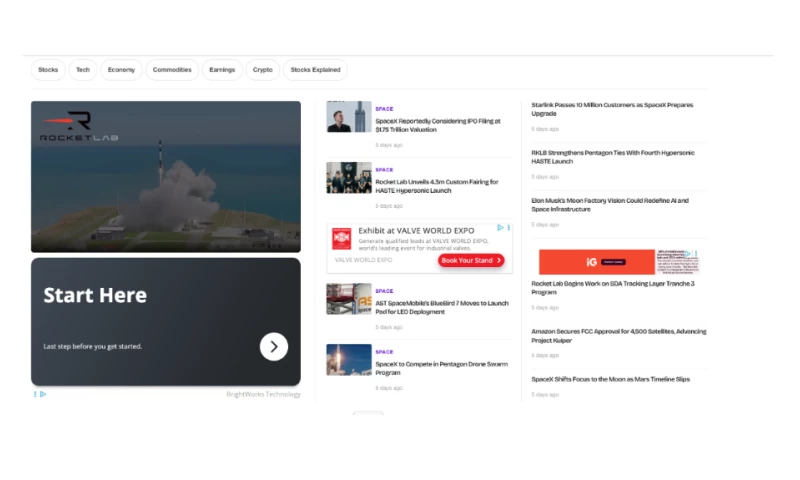Screen dimensions: 800x480
Task: Read SpaceX Reportedly Considering IPO Filing article
Action: point(438,125)
